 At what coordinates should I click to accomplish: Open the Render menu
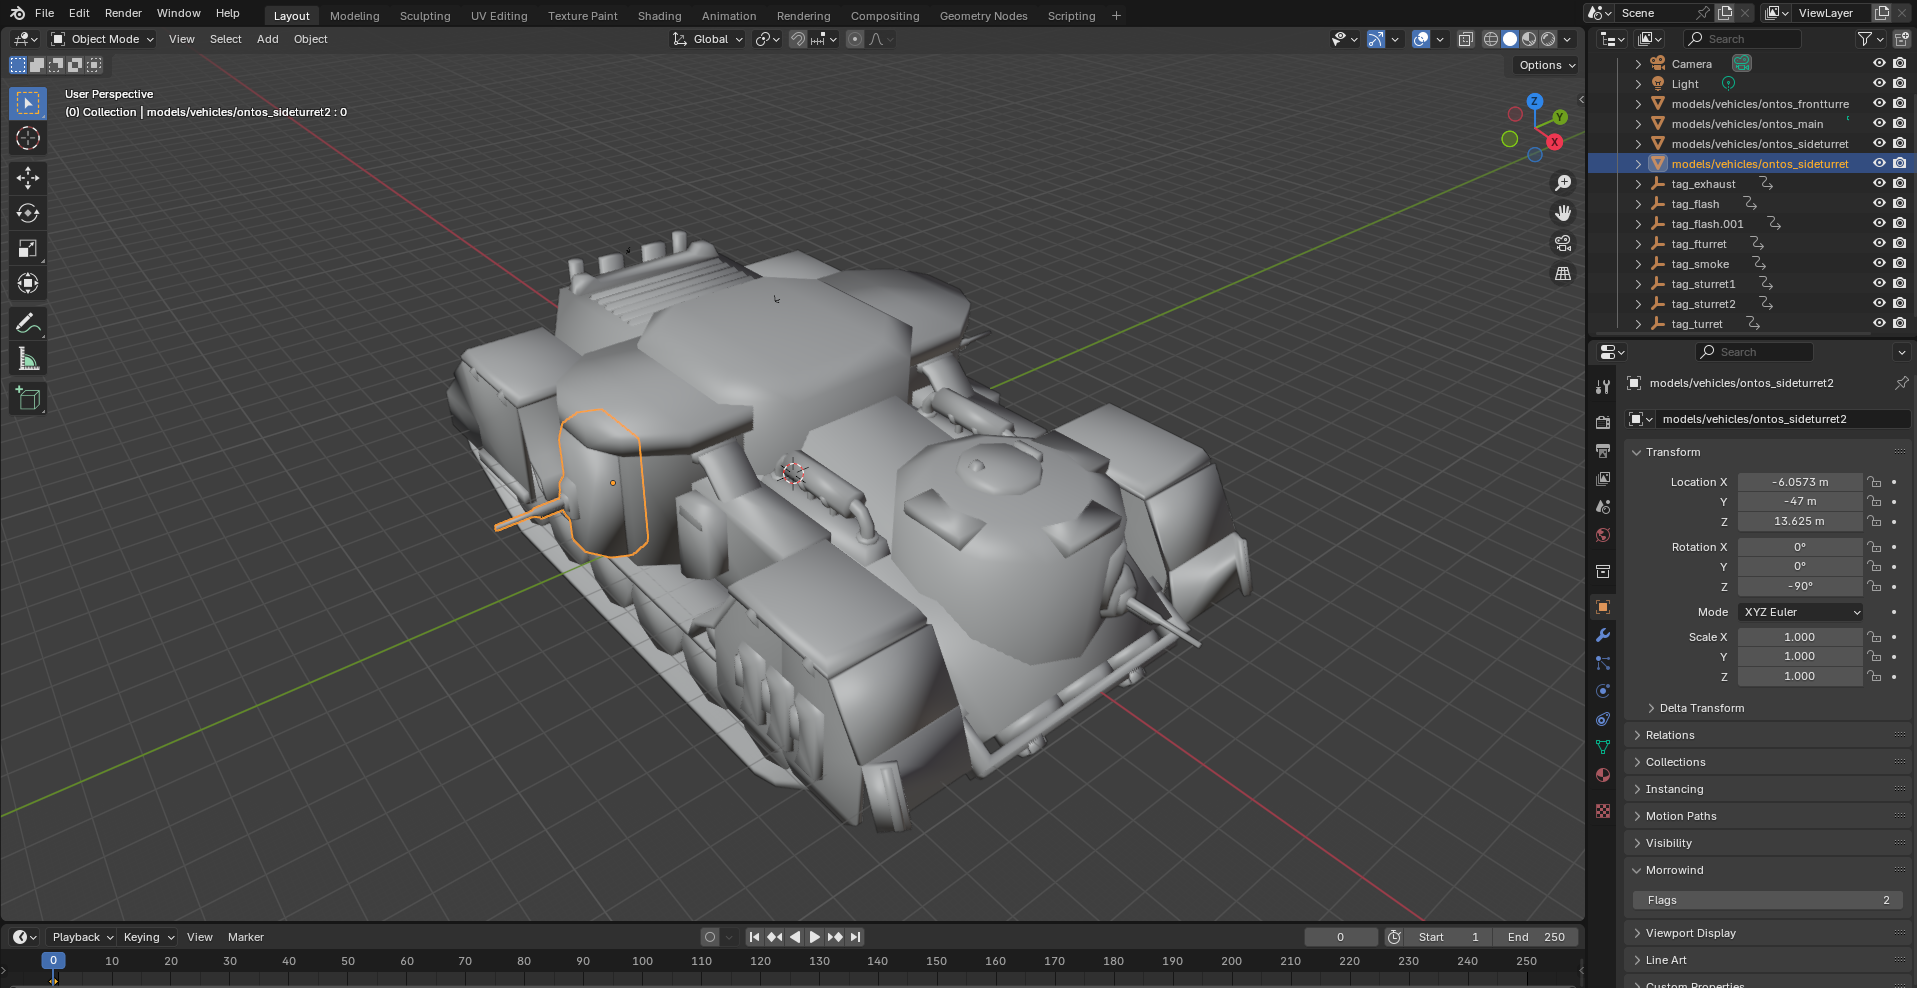tap(123, 13)
